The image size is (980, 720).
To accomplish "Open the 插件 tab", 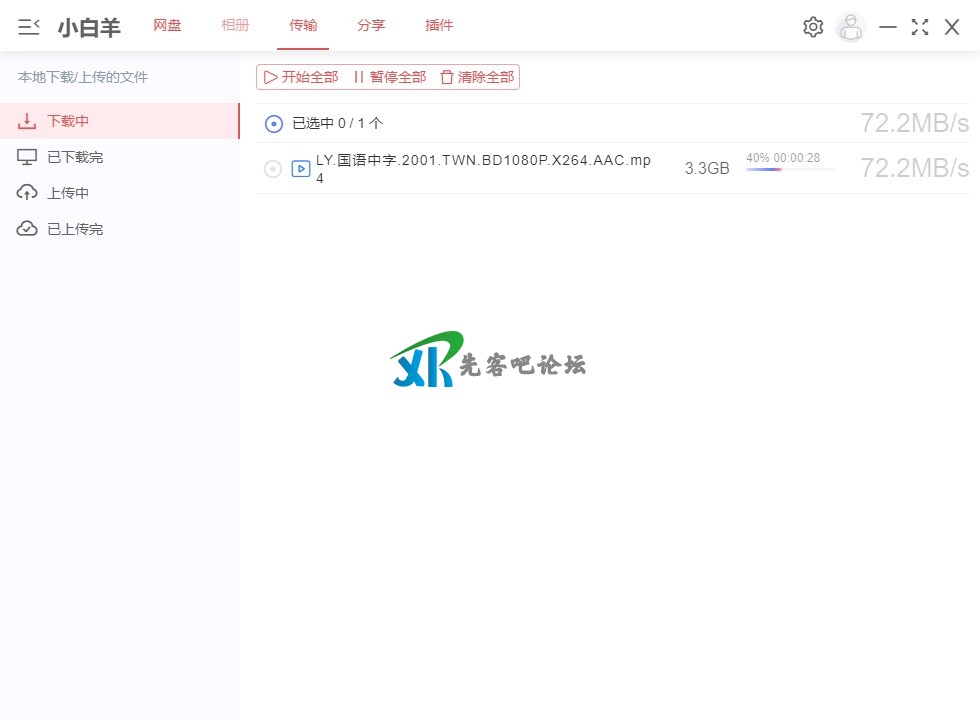I will coord(439,26).
